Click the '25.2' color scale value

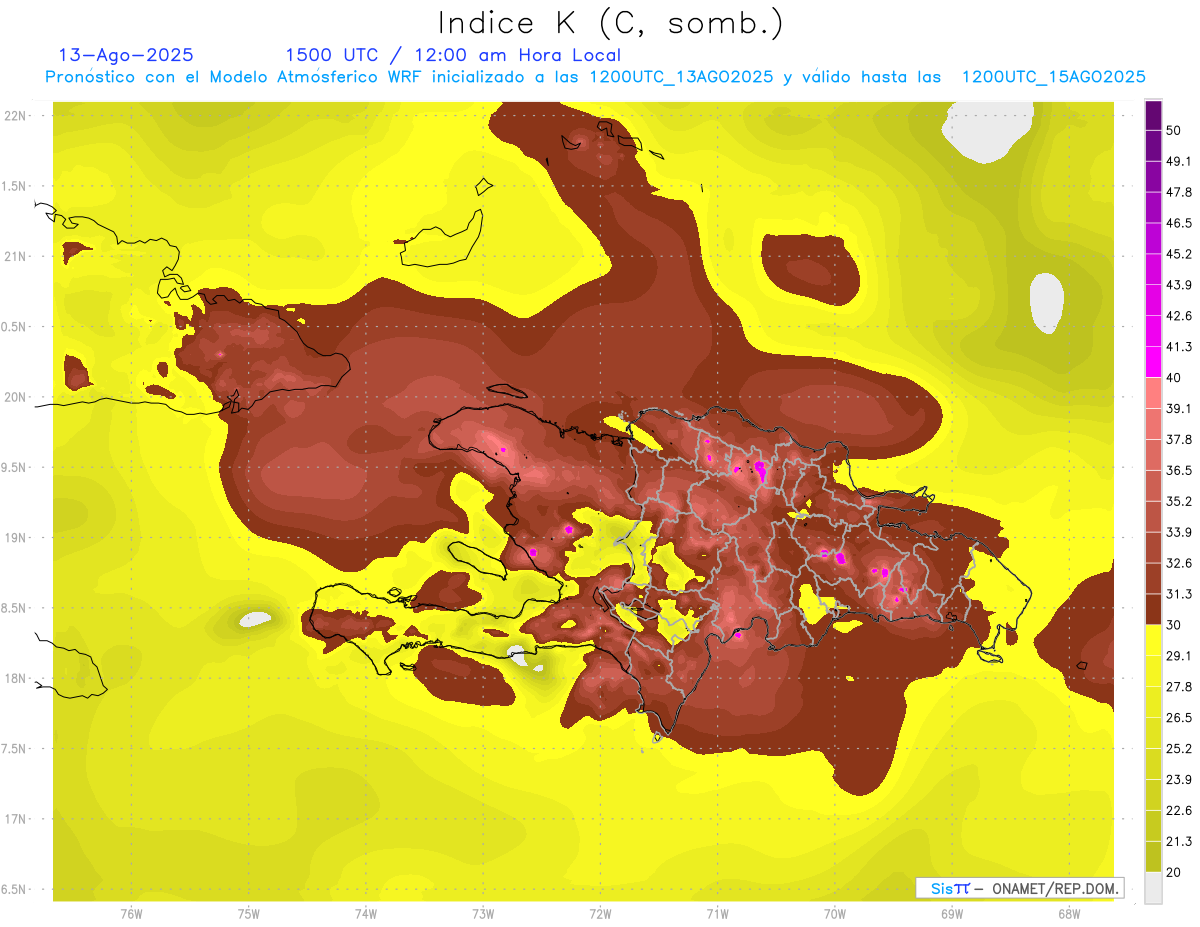[x=1178, y=748]
